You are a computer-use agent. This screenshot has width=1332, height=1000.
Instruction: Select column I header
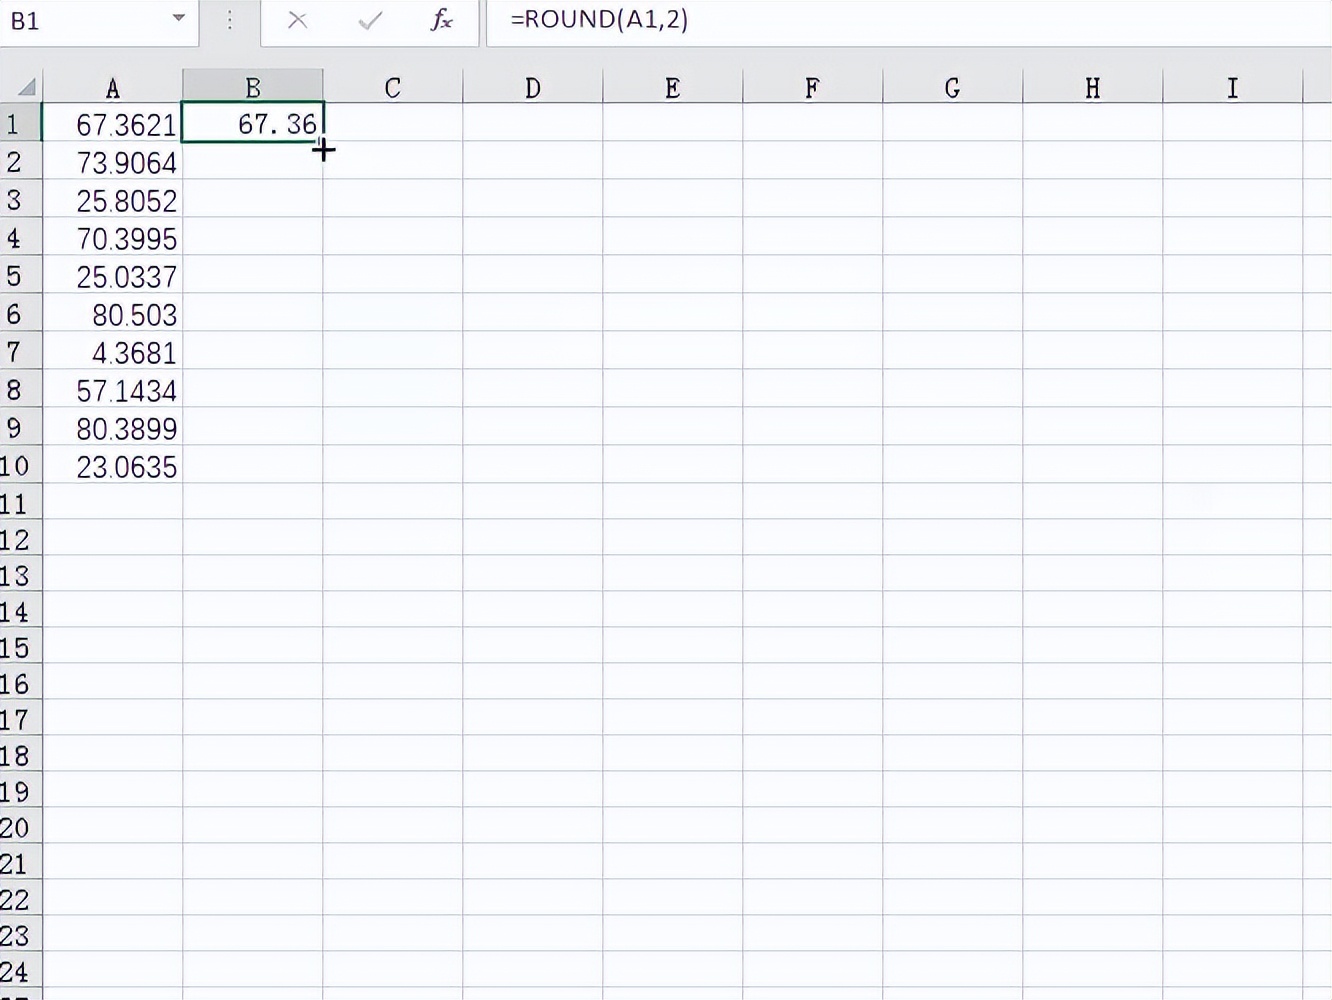(1233, 88)
